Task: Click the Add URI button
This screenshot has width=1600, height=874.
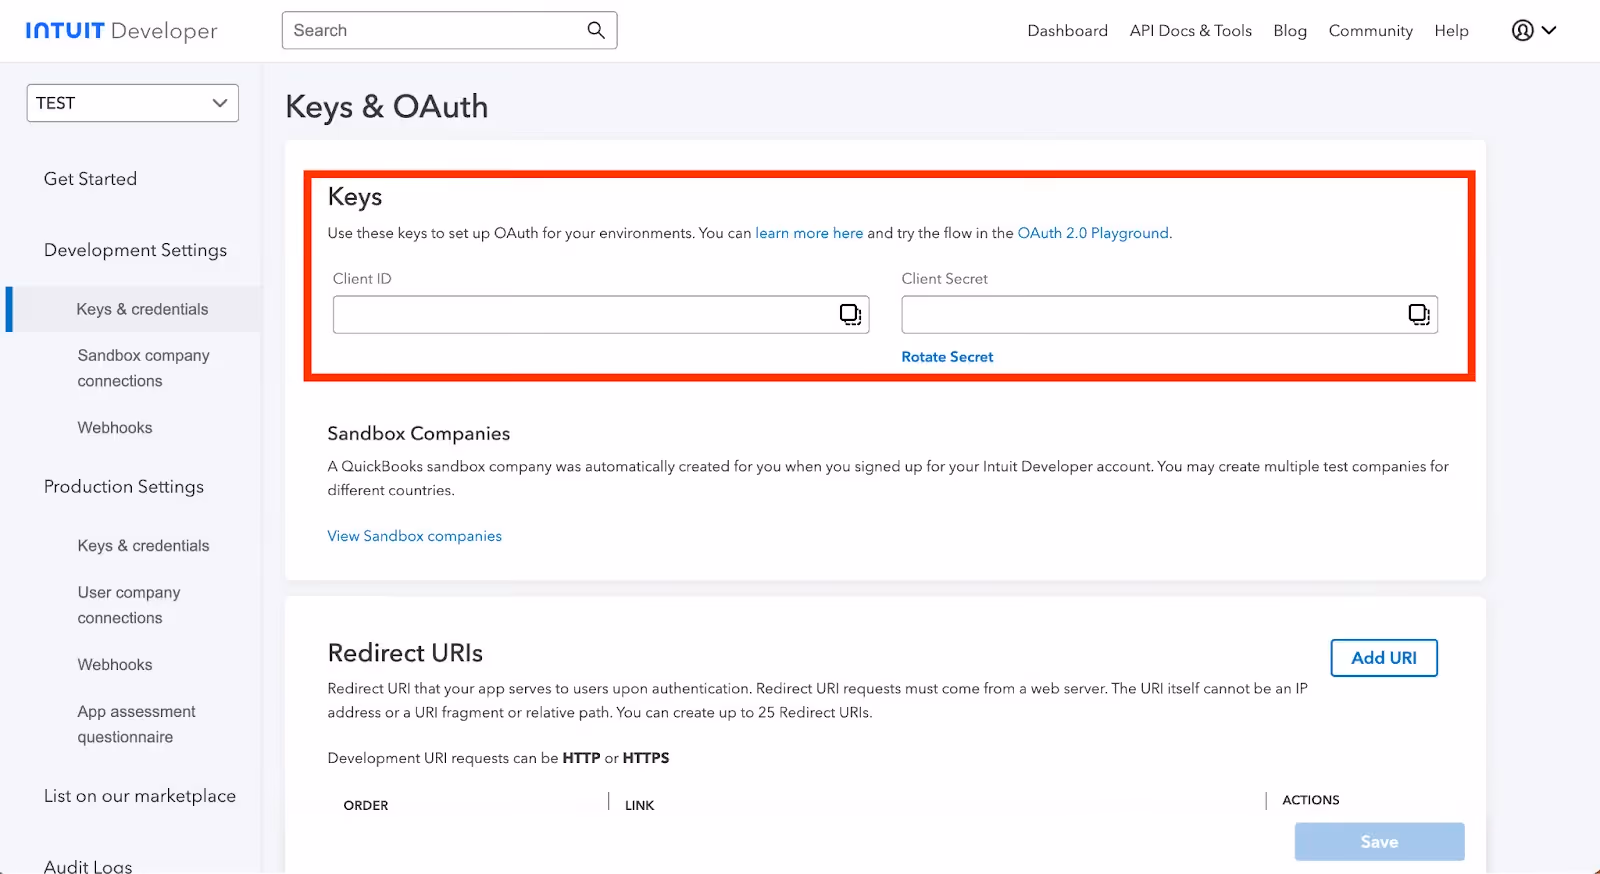Action: pos(1384,658)
